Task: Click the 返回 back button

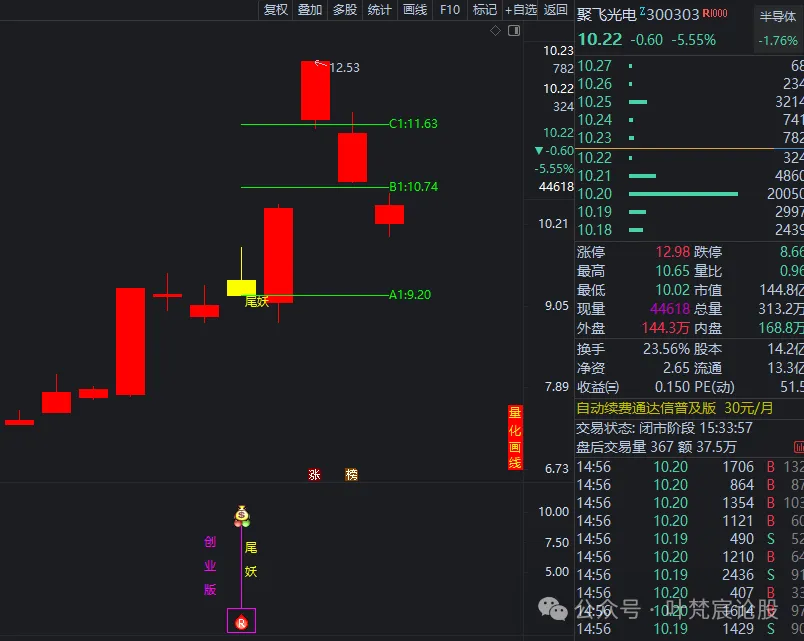Action: pos(556,10)
